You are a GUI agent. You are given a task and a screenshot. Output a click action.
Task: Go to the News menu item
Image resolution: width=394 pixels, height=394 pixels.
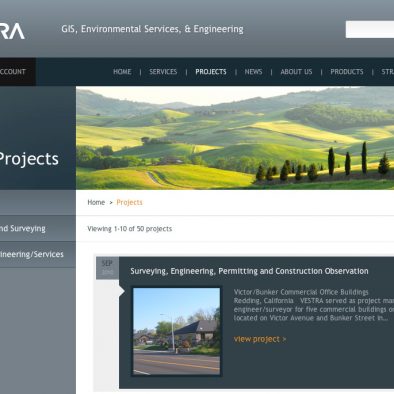pyautogui.click(x=253, y=72)
